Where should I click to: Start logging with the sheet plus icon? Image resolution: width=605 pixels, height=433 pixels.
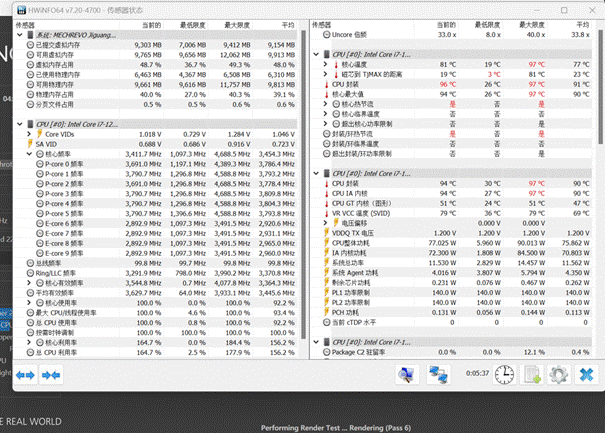coord(532,374)
